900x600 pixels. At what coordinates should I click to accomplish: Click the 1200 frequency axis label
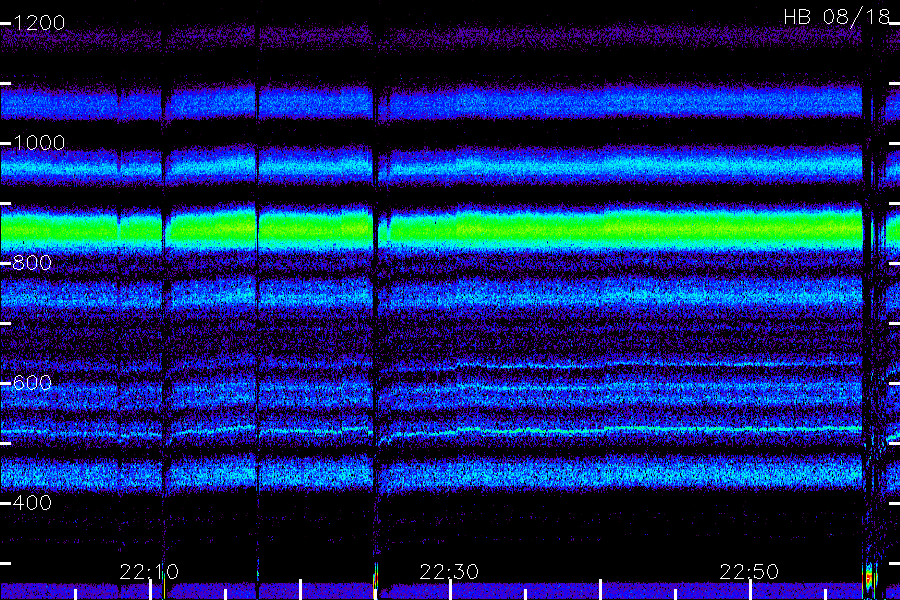39,23
